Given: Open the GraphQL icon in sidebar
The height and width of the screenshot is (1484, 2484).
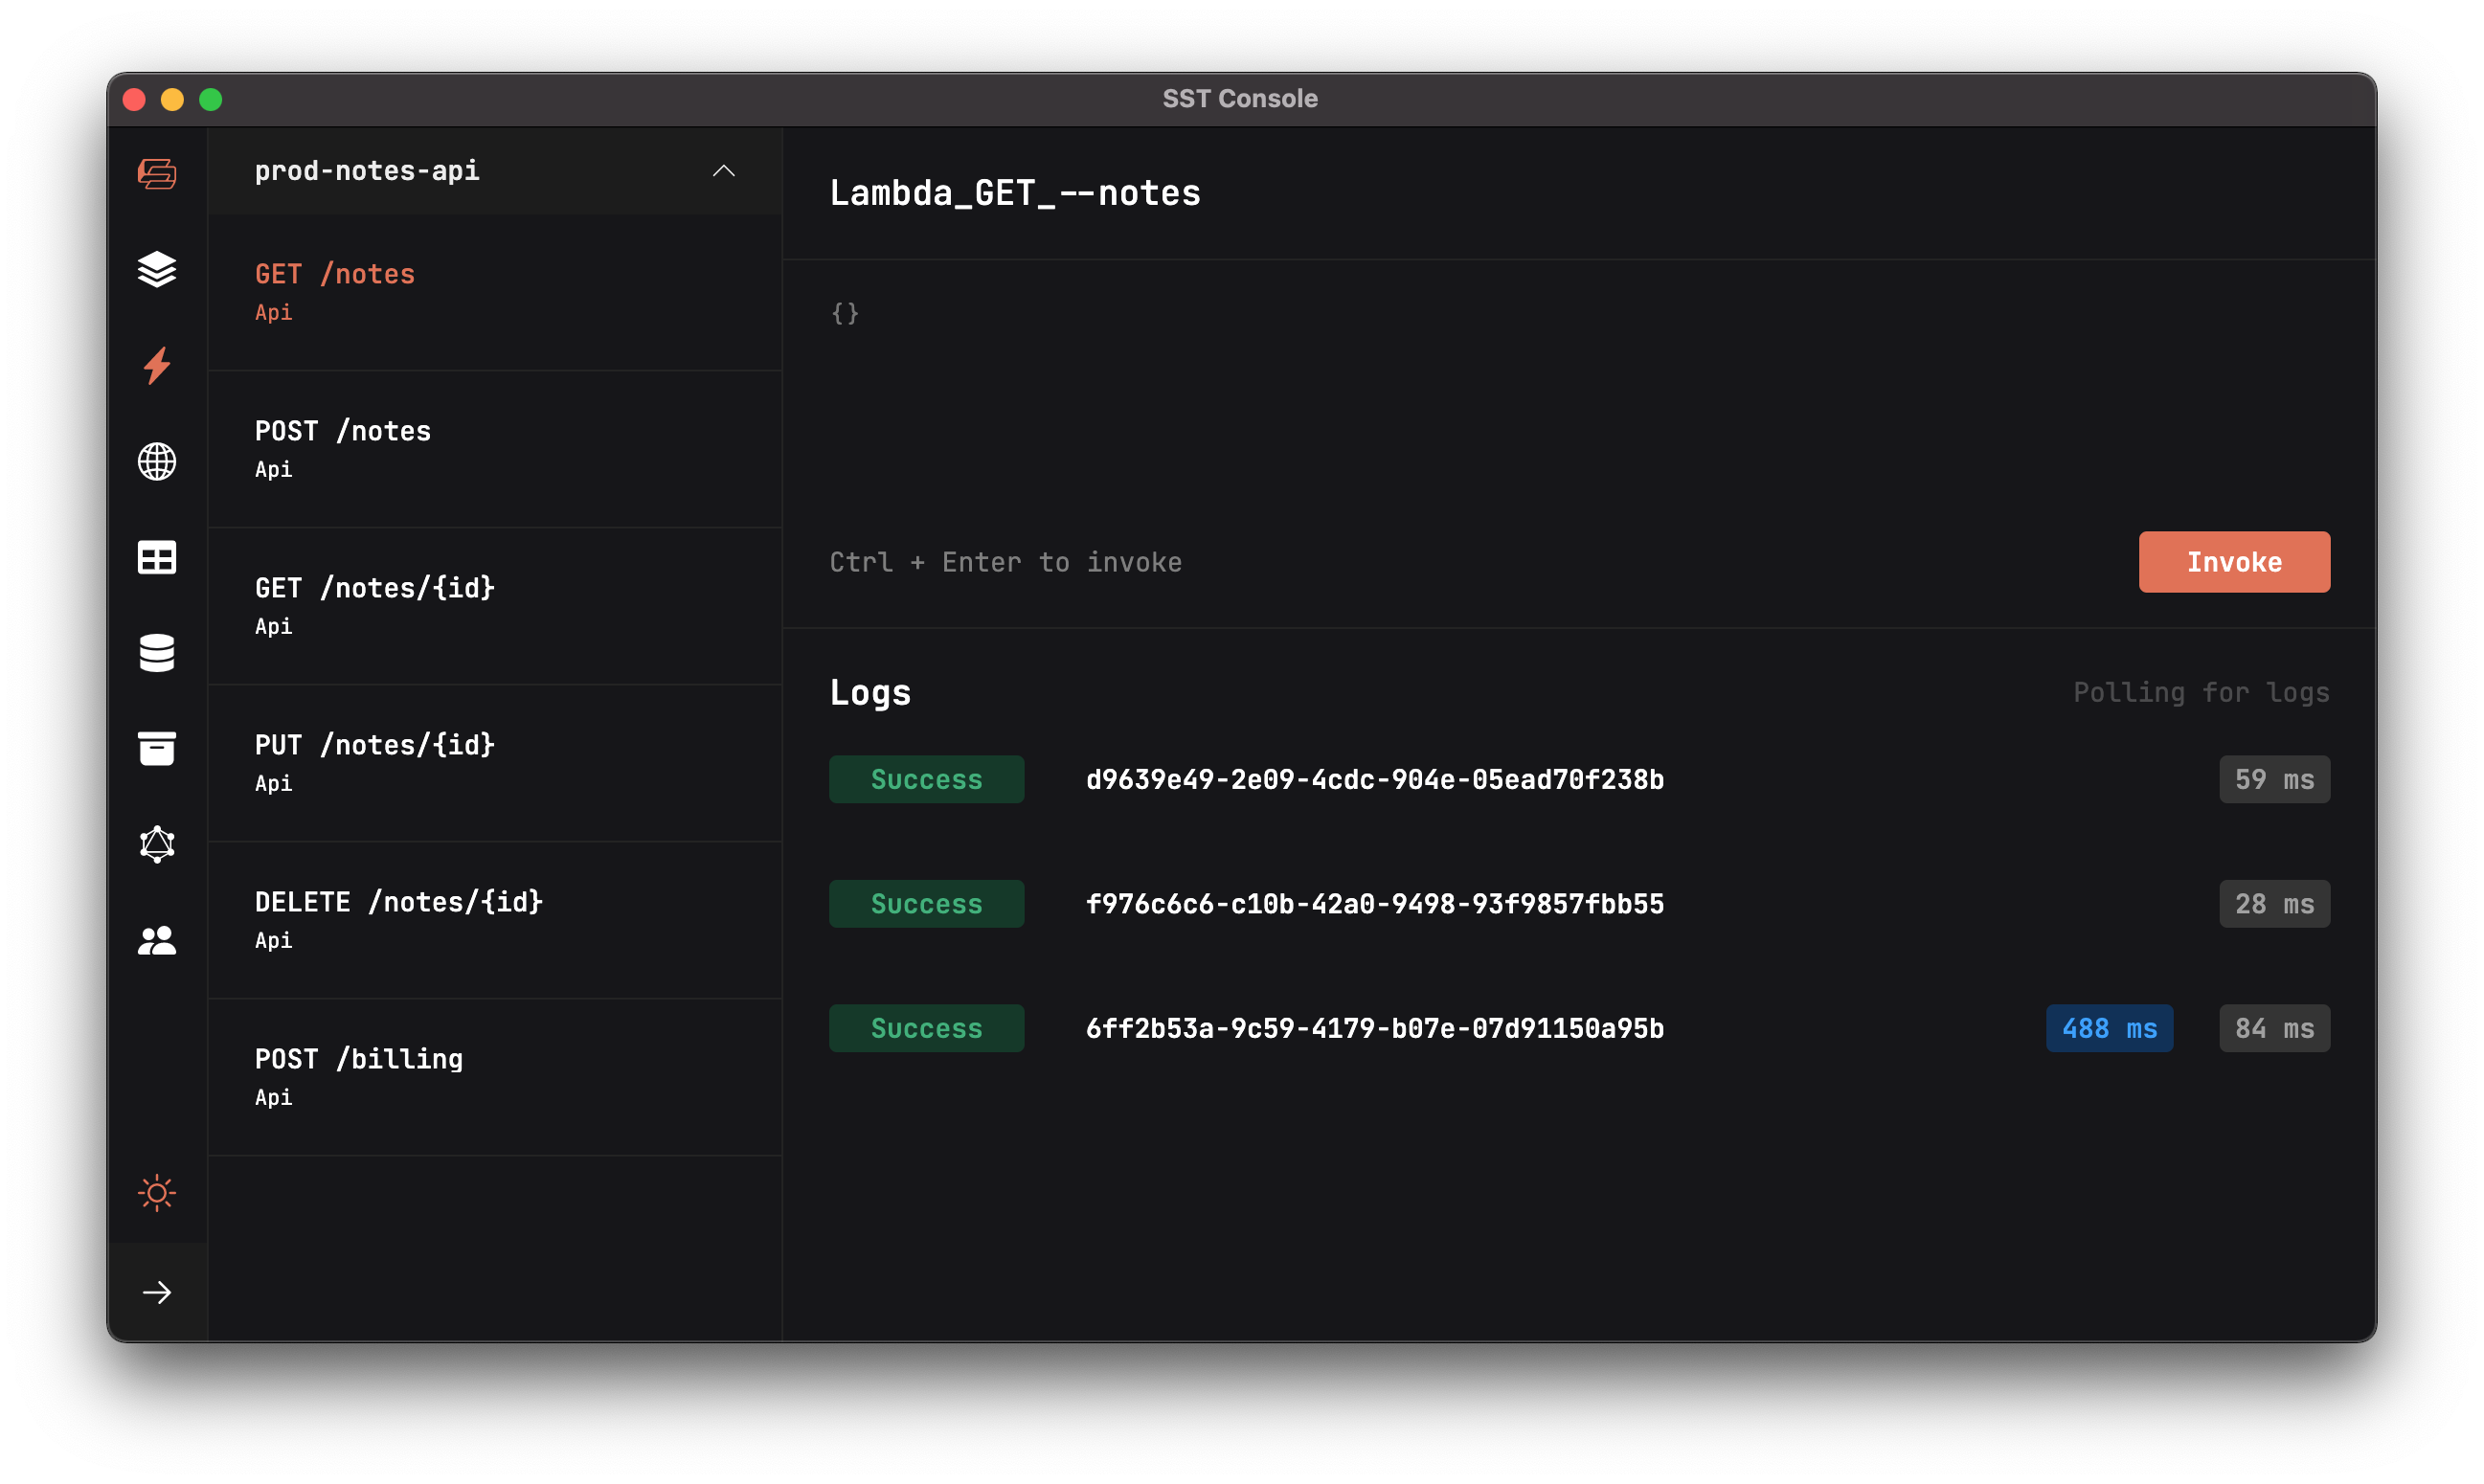Looking at the screenshot, I should 157,844.
